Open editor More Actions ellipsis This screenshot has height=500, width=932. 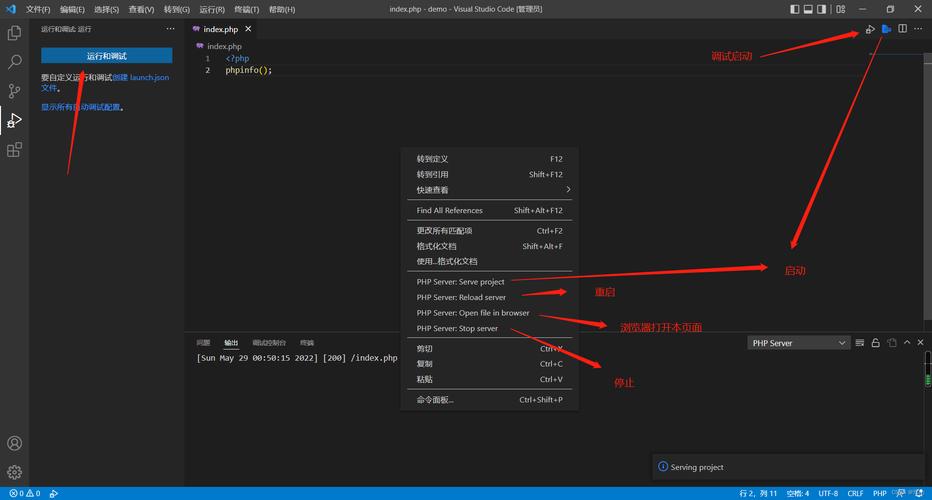click(918, 29)
